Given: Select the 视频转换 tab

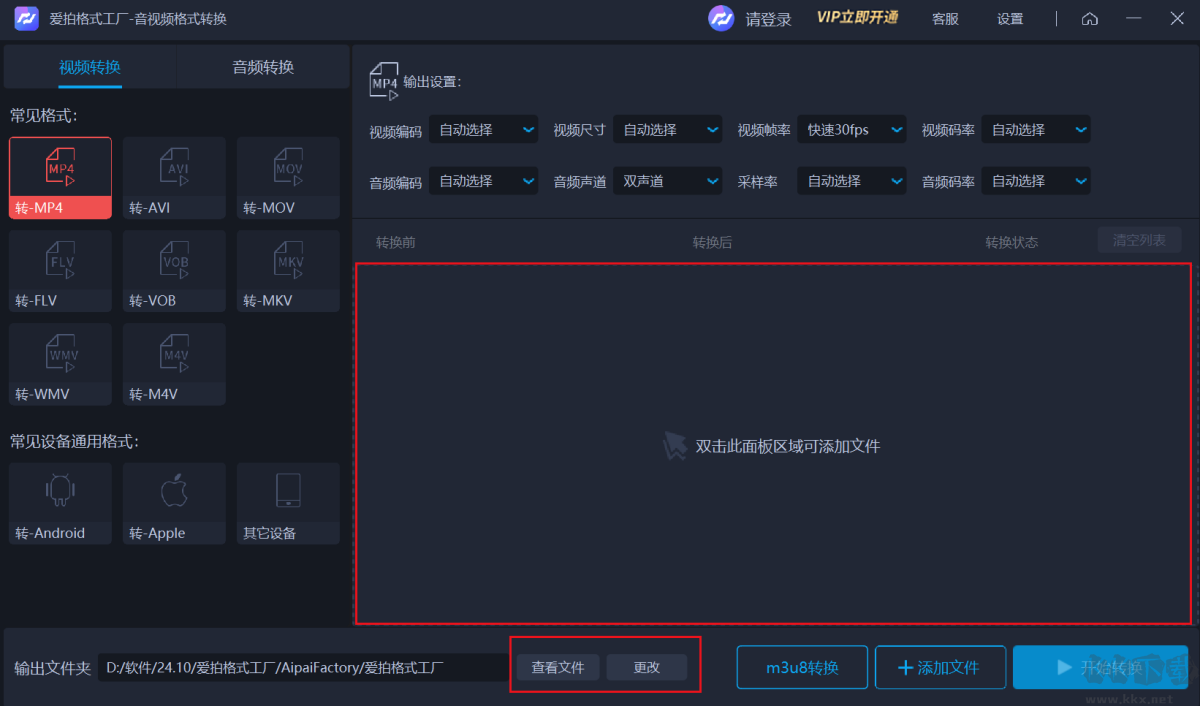Looking at the screenshot, I should [x=90, y=67].
